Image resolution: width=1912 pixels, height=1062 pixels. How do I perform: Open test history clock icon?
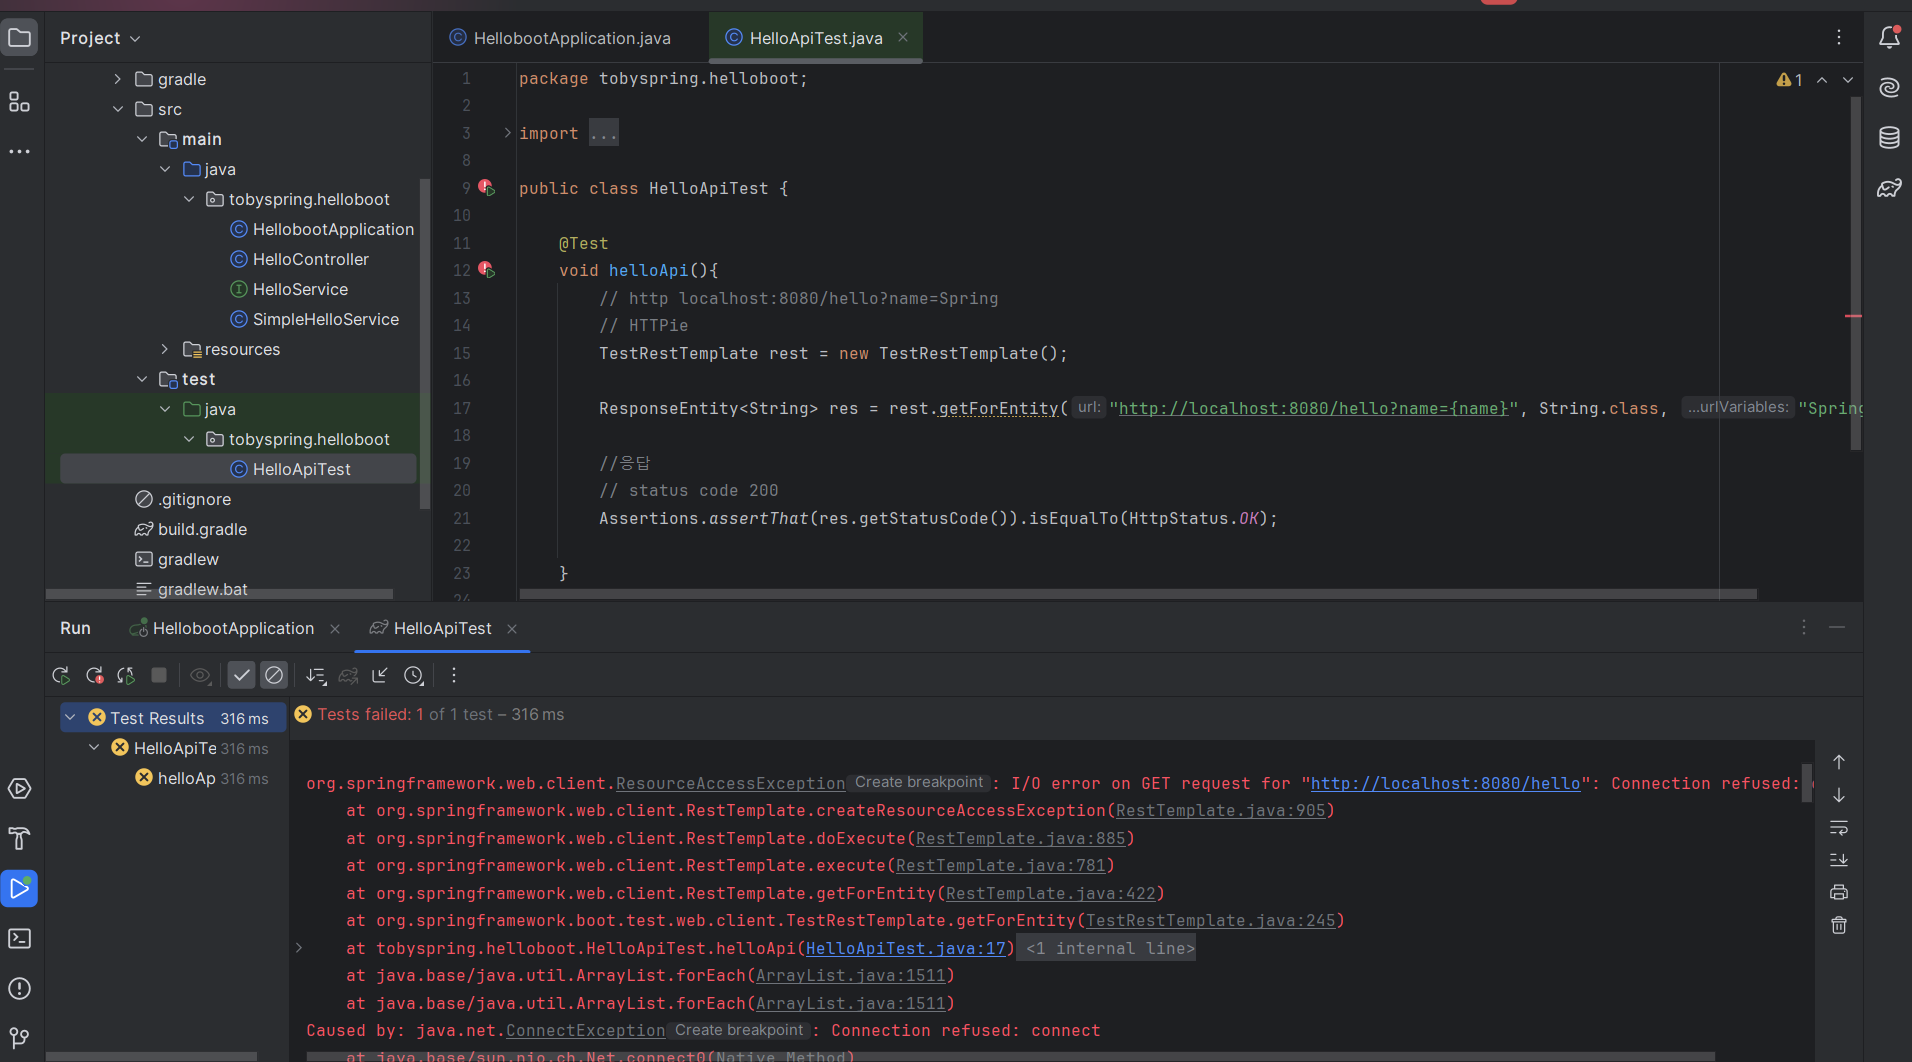(x=414, y=676)
